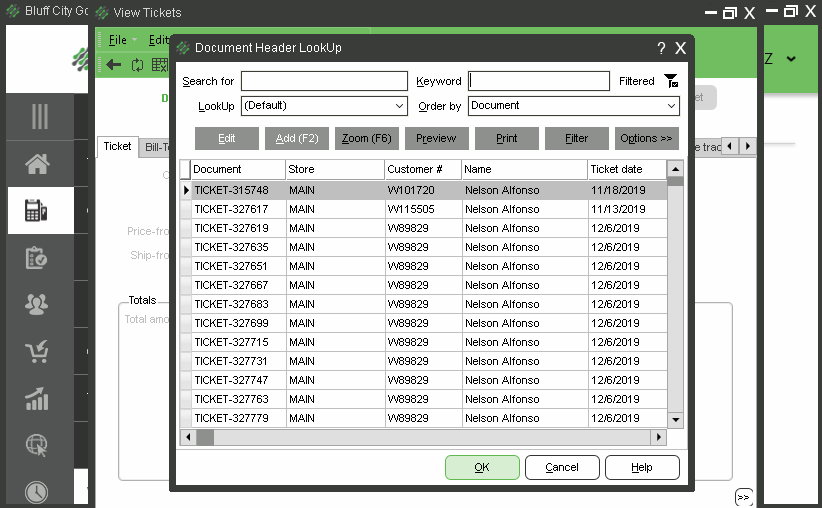The image size is (822, 508).
Task: Select row TICKET-327731
Action: pyautogui.click(x=424, y=361)
